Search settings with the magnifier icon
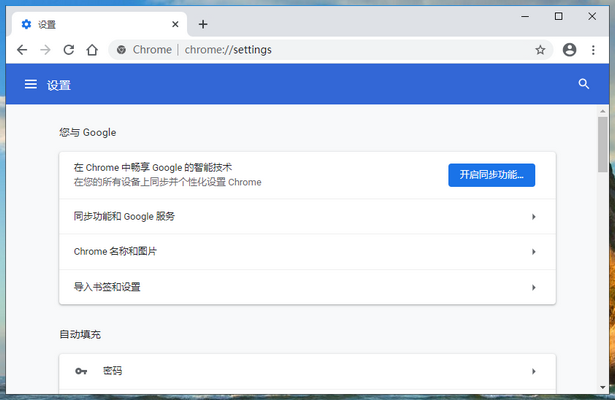Viewport: 615px width, 400px height. click(584, 84)
